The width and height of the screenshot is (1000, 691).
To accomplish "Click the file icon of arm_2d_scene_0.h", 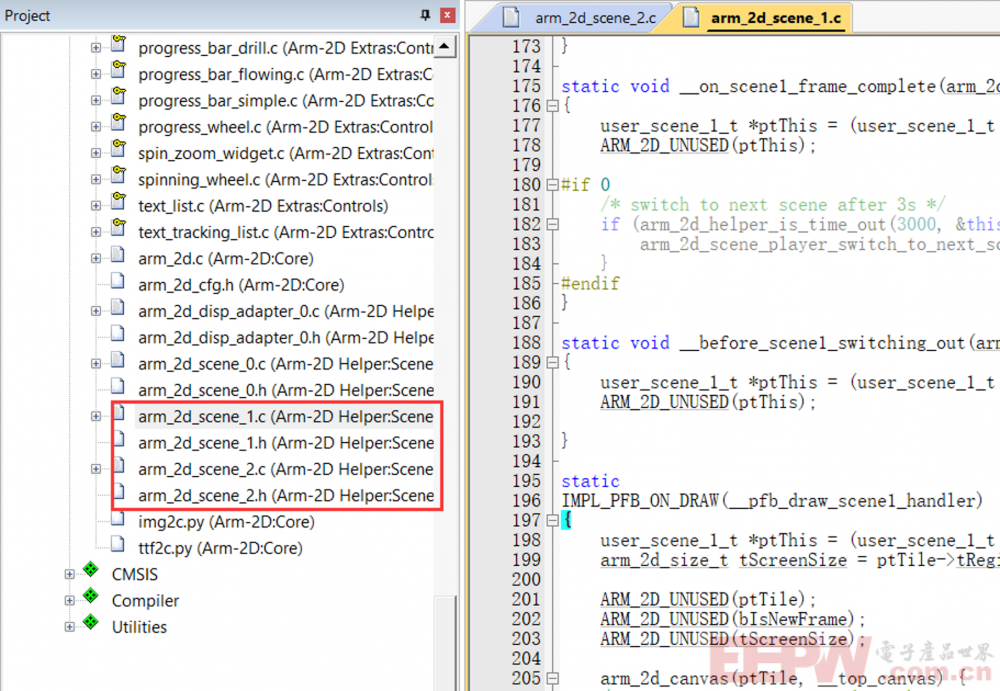I will click(x=118, y=387).
